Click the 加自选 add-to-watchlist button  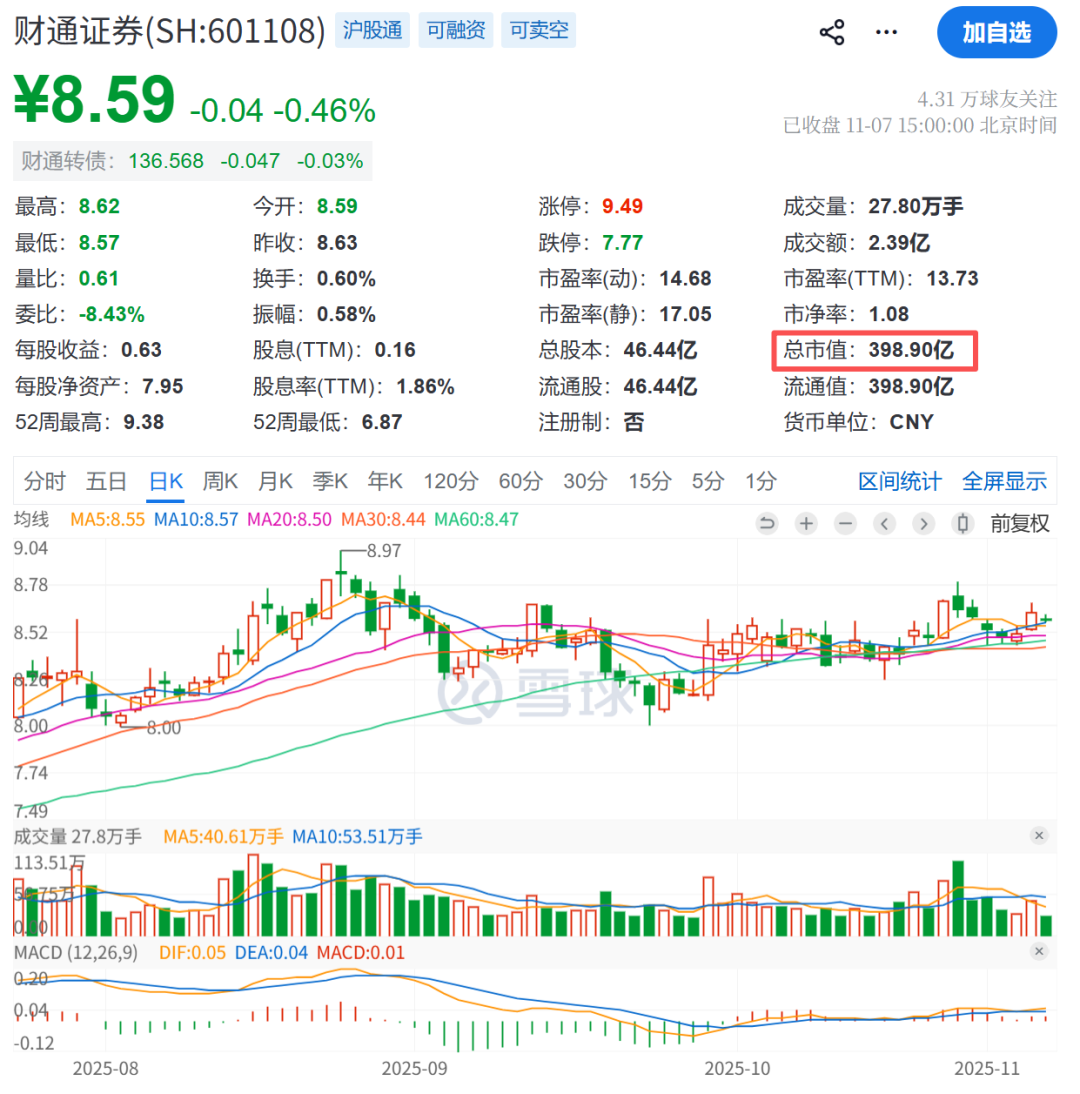997,32
